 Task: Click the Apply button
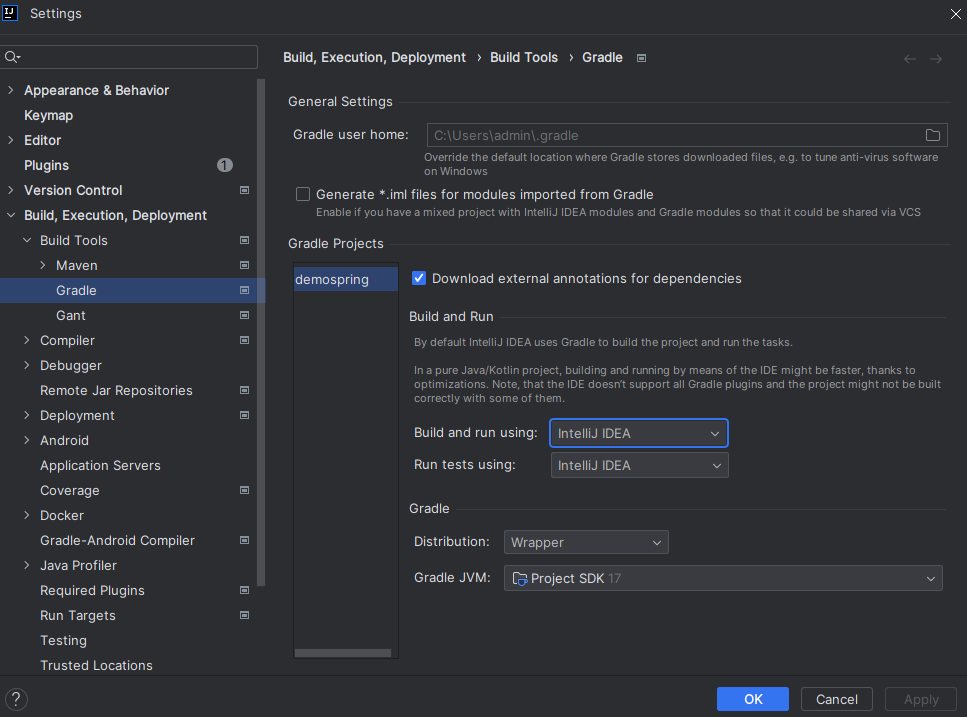(x=921, y=699)
